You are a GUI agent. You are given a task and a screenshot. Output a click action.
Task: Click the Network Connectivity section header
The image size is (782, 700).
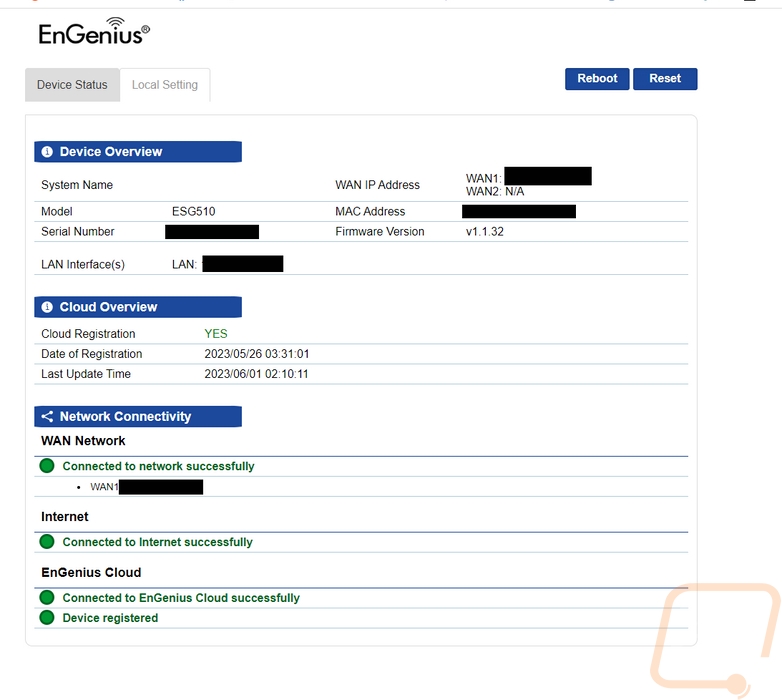pyautogui.click(x=138, y=416)
